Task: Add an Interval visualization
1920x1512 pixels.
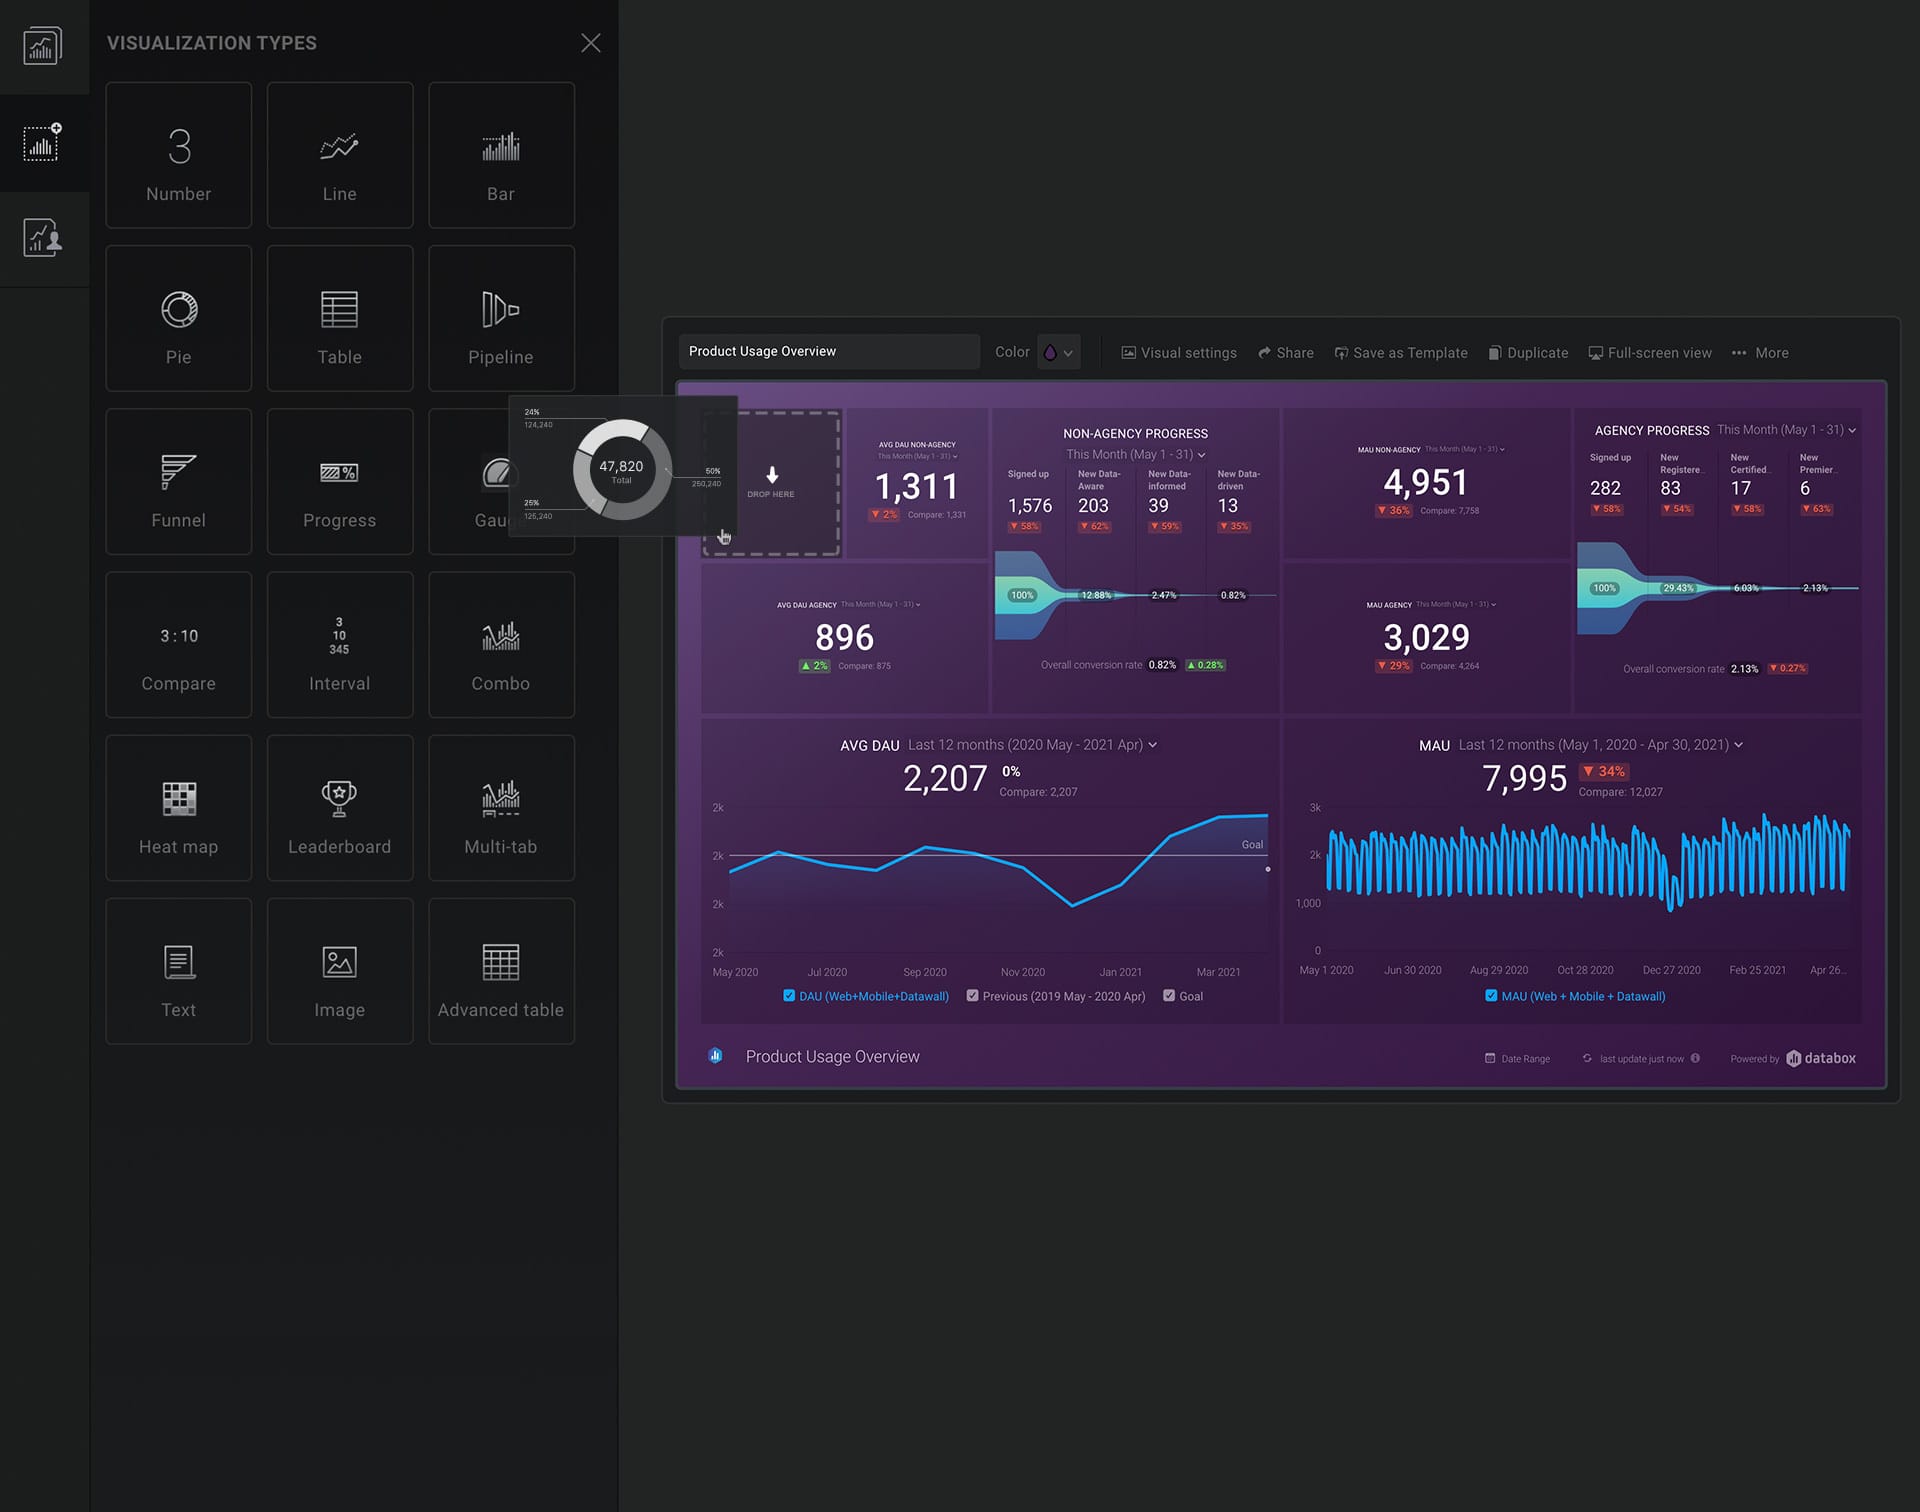Action: 340,644
